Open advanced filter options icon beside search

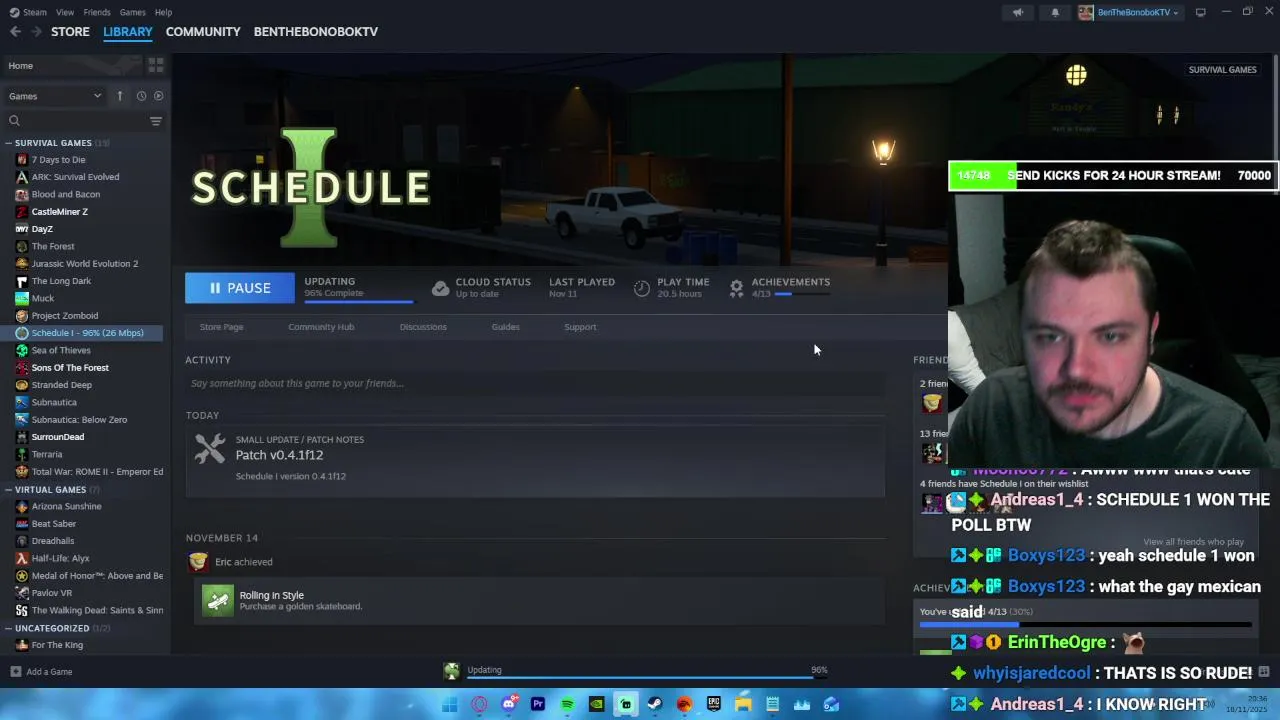pyautogui.click(x=156, y=121)
